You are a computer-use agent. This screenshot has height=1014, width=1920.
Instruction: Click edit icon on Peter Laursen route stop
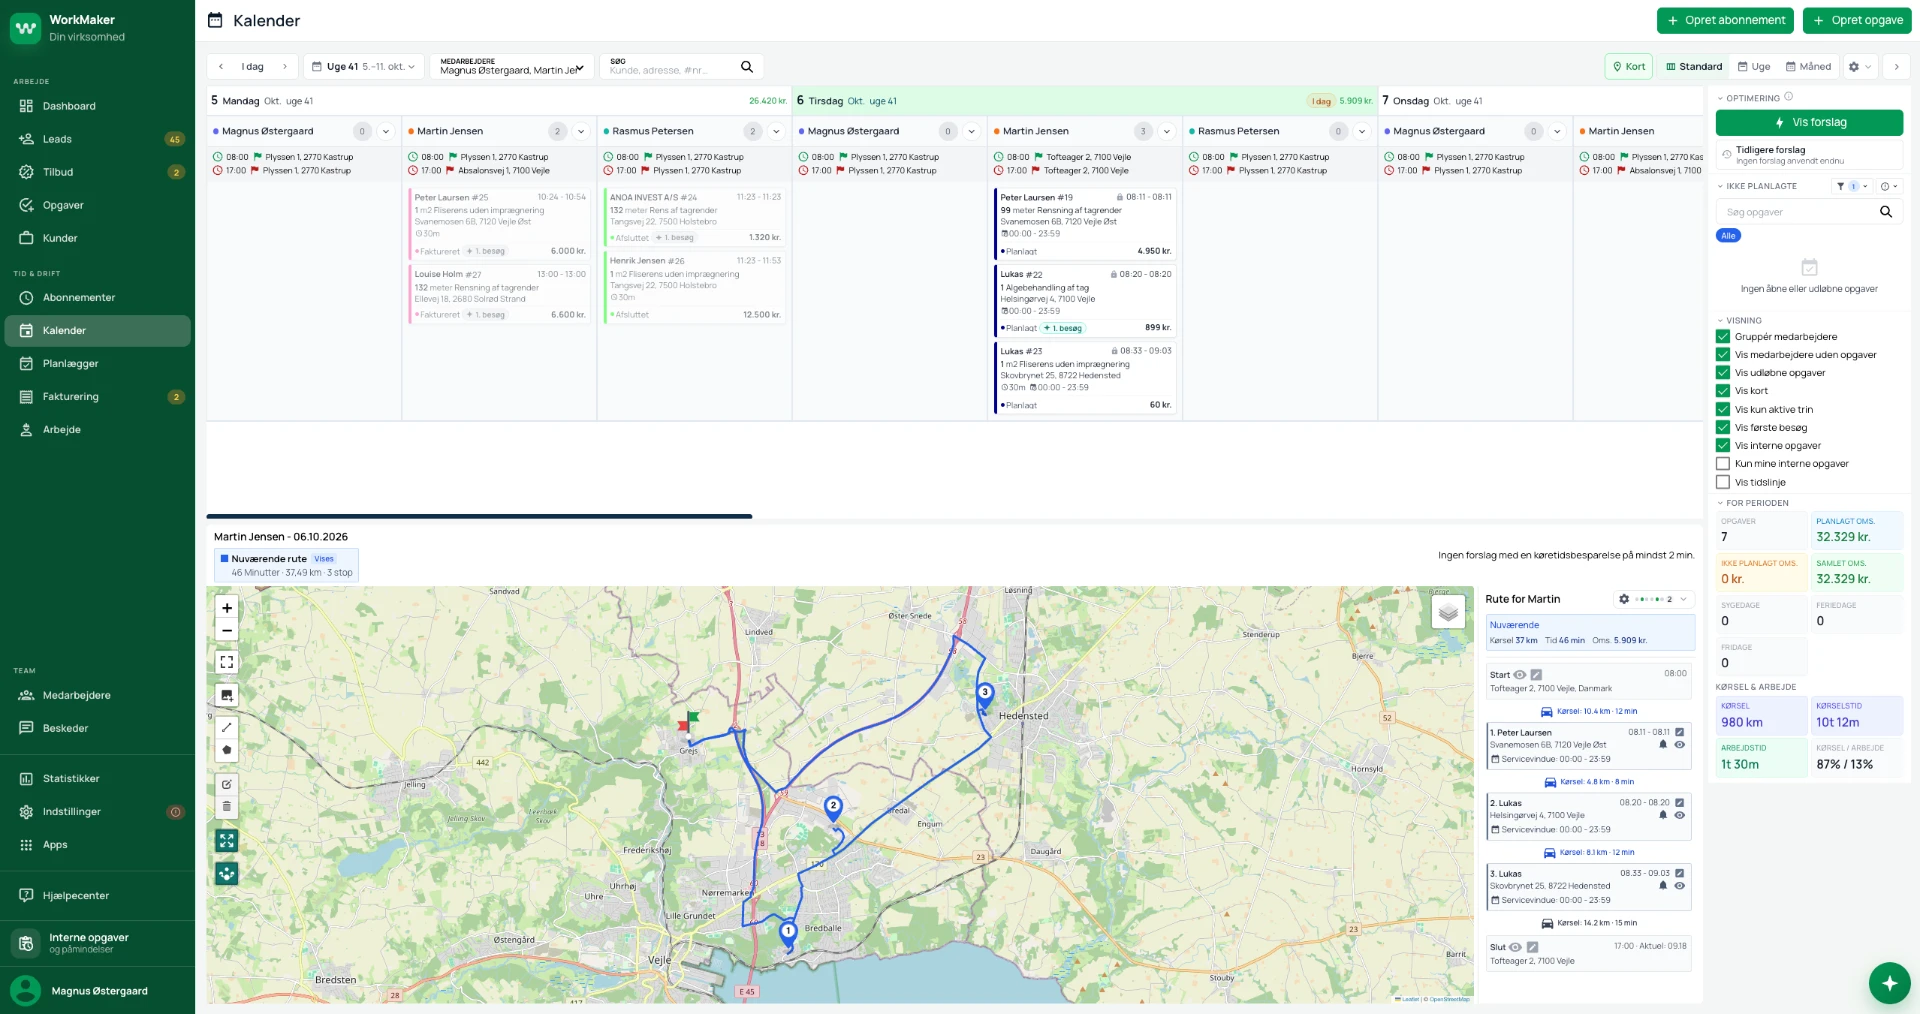coord(1680,732)
